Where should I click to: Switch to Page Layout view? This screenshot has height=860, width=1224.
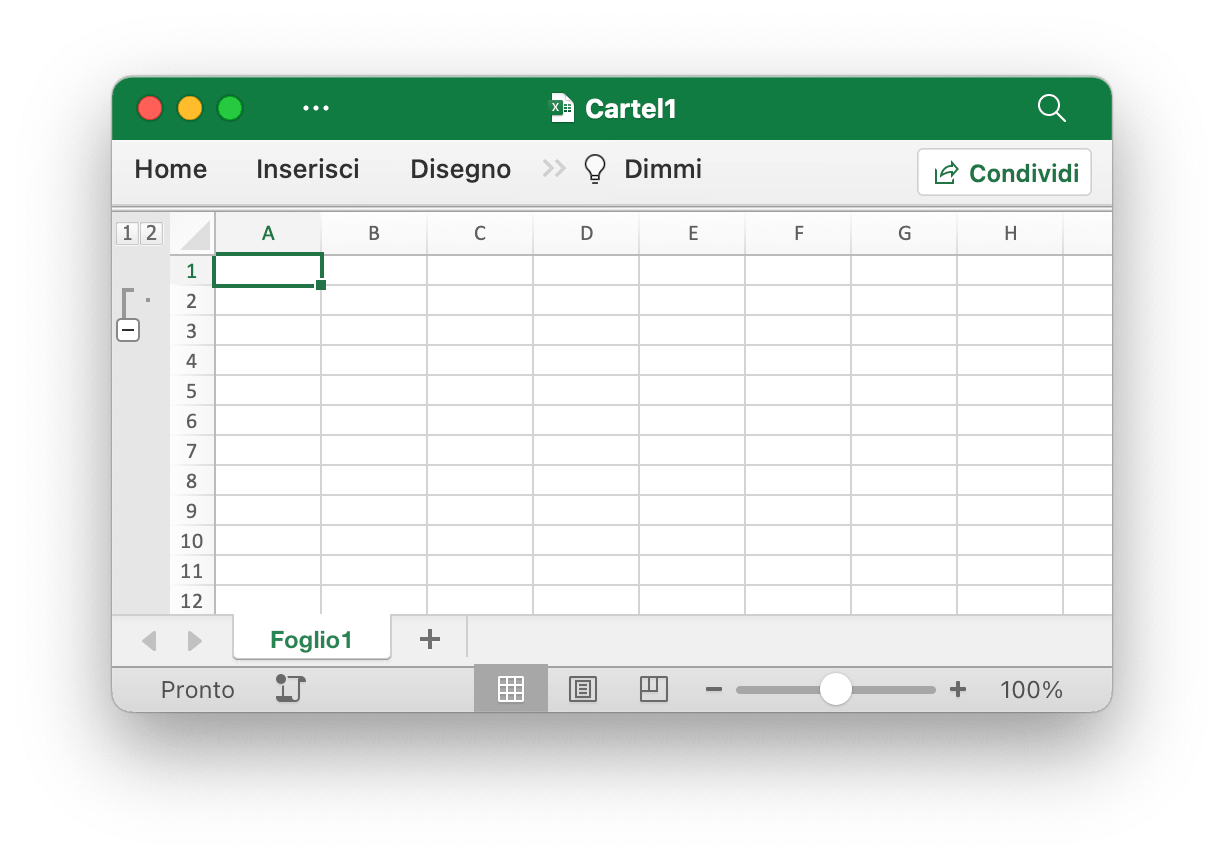tap(583, 689)
